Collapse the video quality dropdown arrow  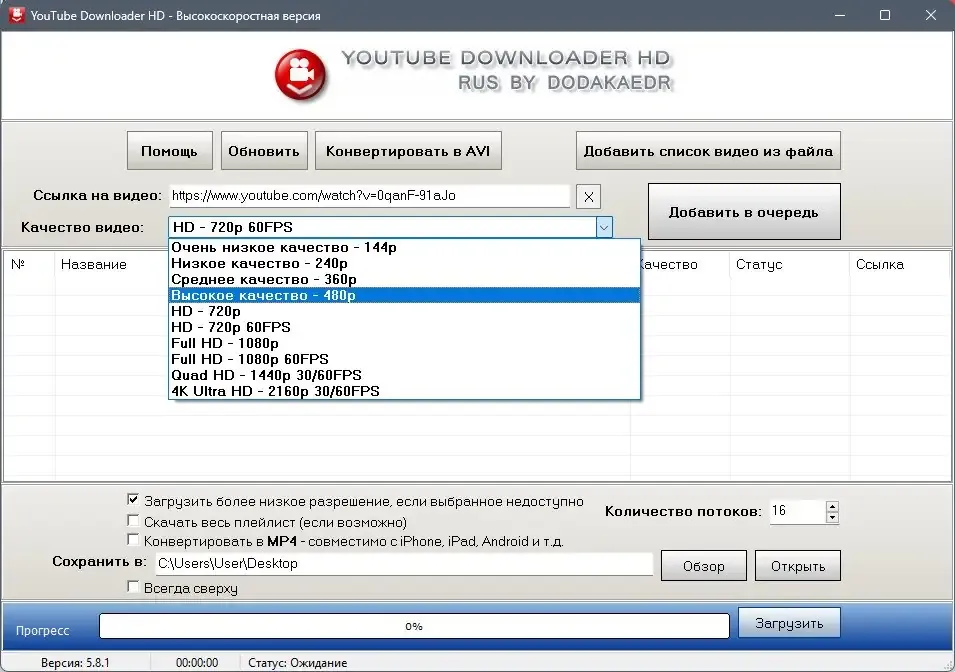pos(603,227)
